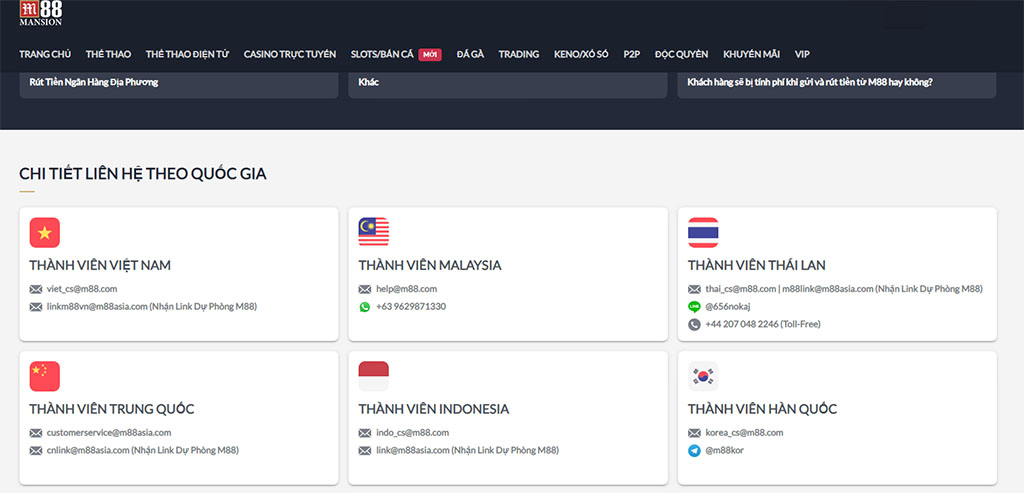Click the WhatsApp icon for Malaysia

365,307
